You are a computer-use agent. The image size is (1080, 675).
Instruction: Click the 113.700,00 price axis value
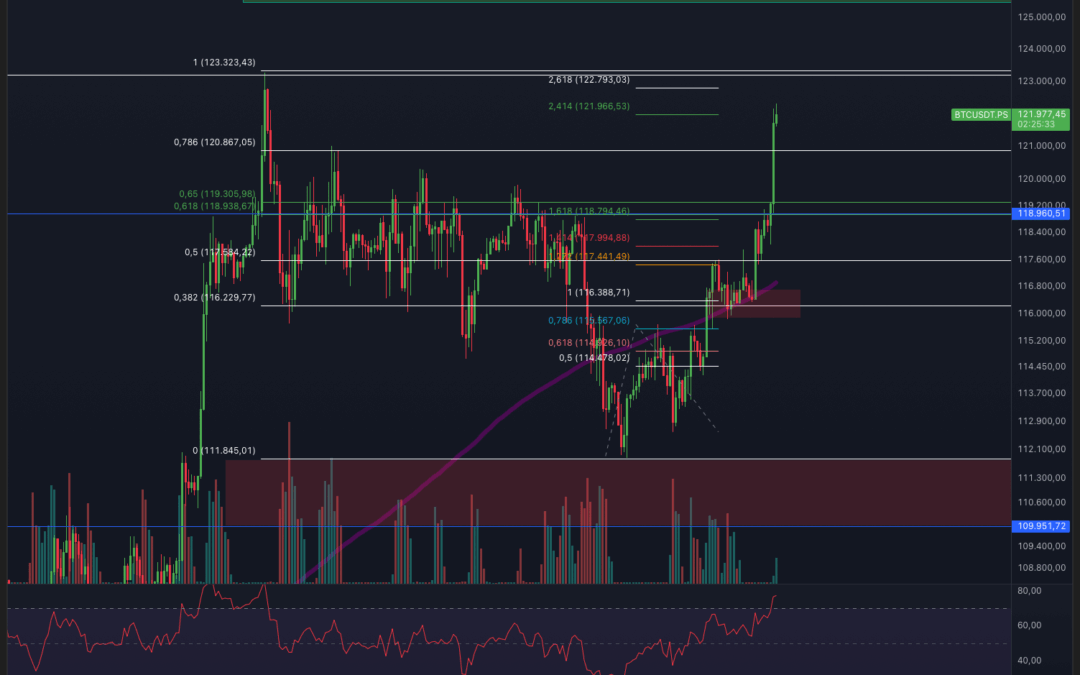tap(1041, 393)
